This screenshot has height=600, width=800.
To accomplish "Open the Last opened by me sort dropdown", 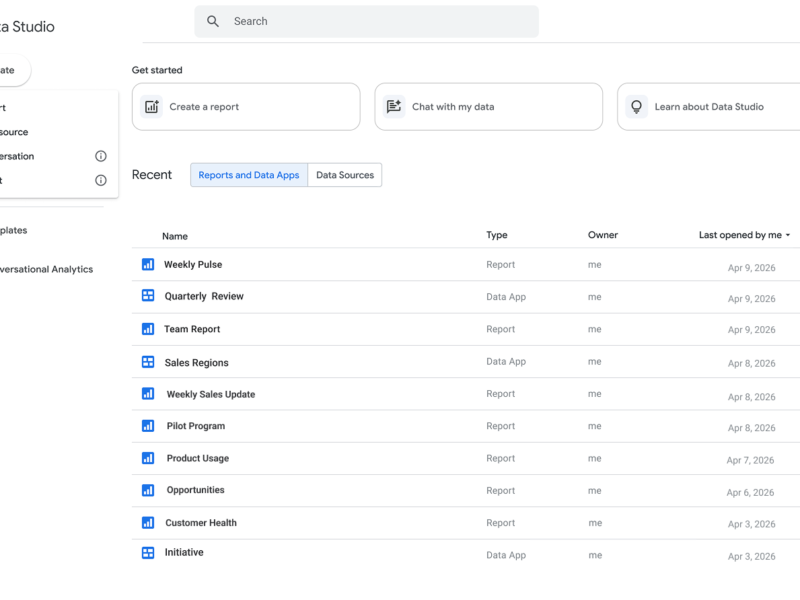I will click(744, 235).
